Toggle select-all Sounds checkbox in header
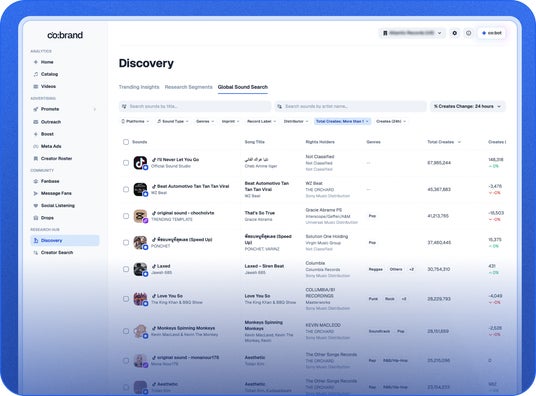This screenshot has width=536, height=396. tap(126, 142)
